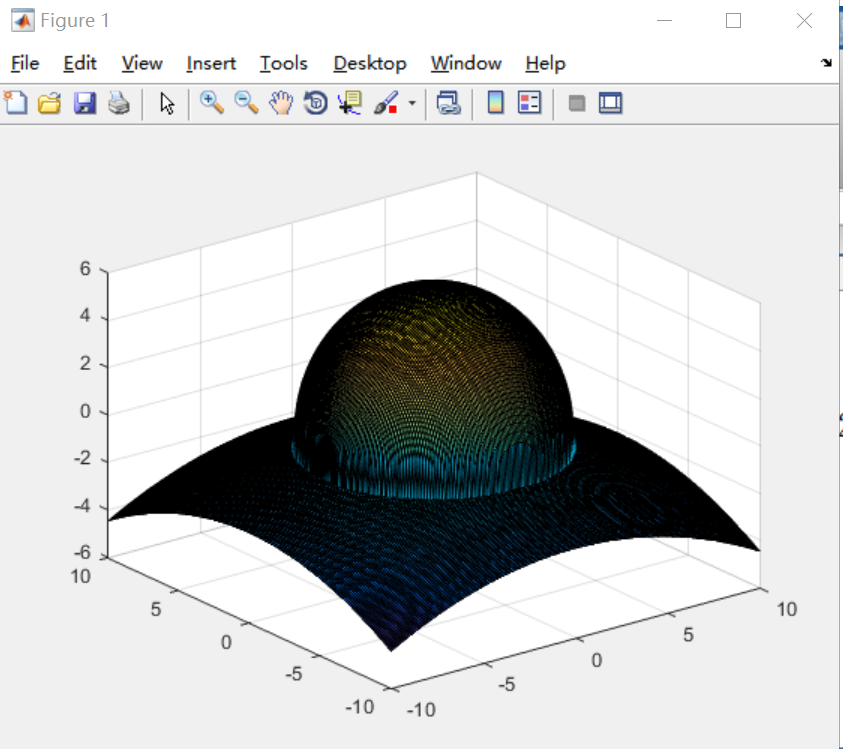
Task: Show plot tools and dock figure
Action: (x=610, y=102)
